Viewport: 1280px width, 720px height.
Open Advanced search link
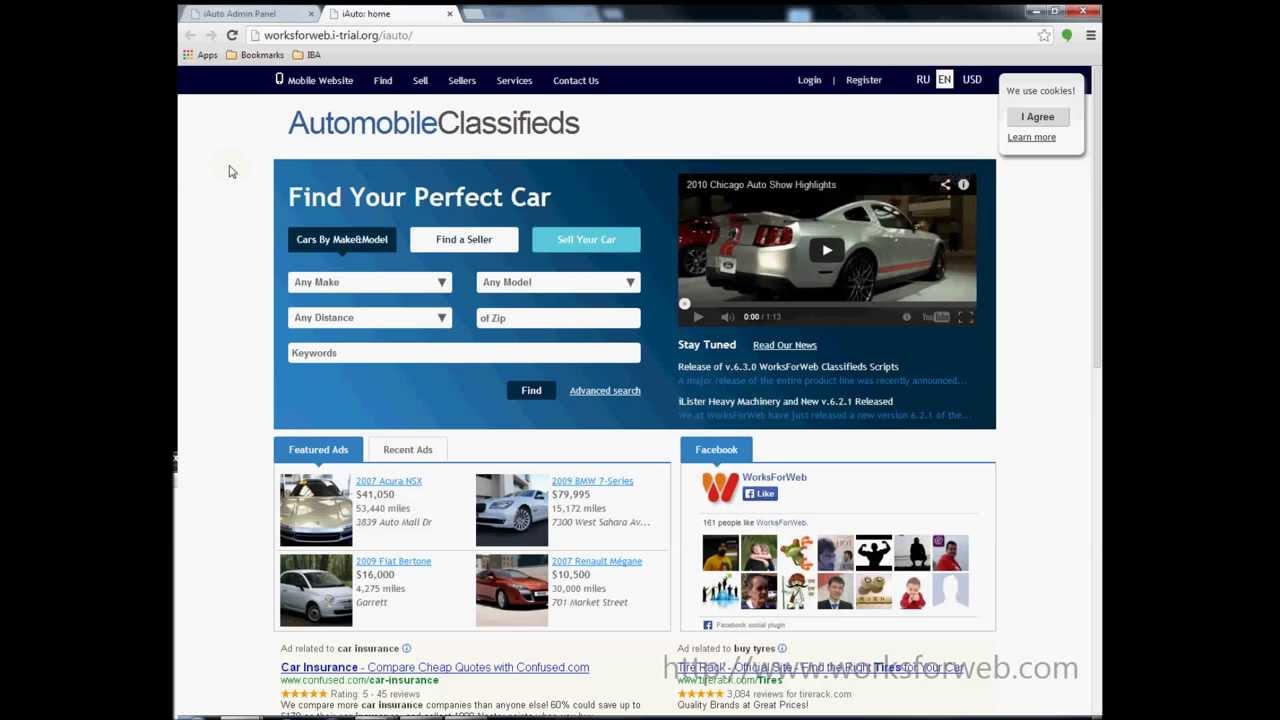click(x=605, y=391)
